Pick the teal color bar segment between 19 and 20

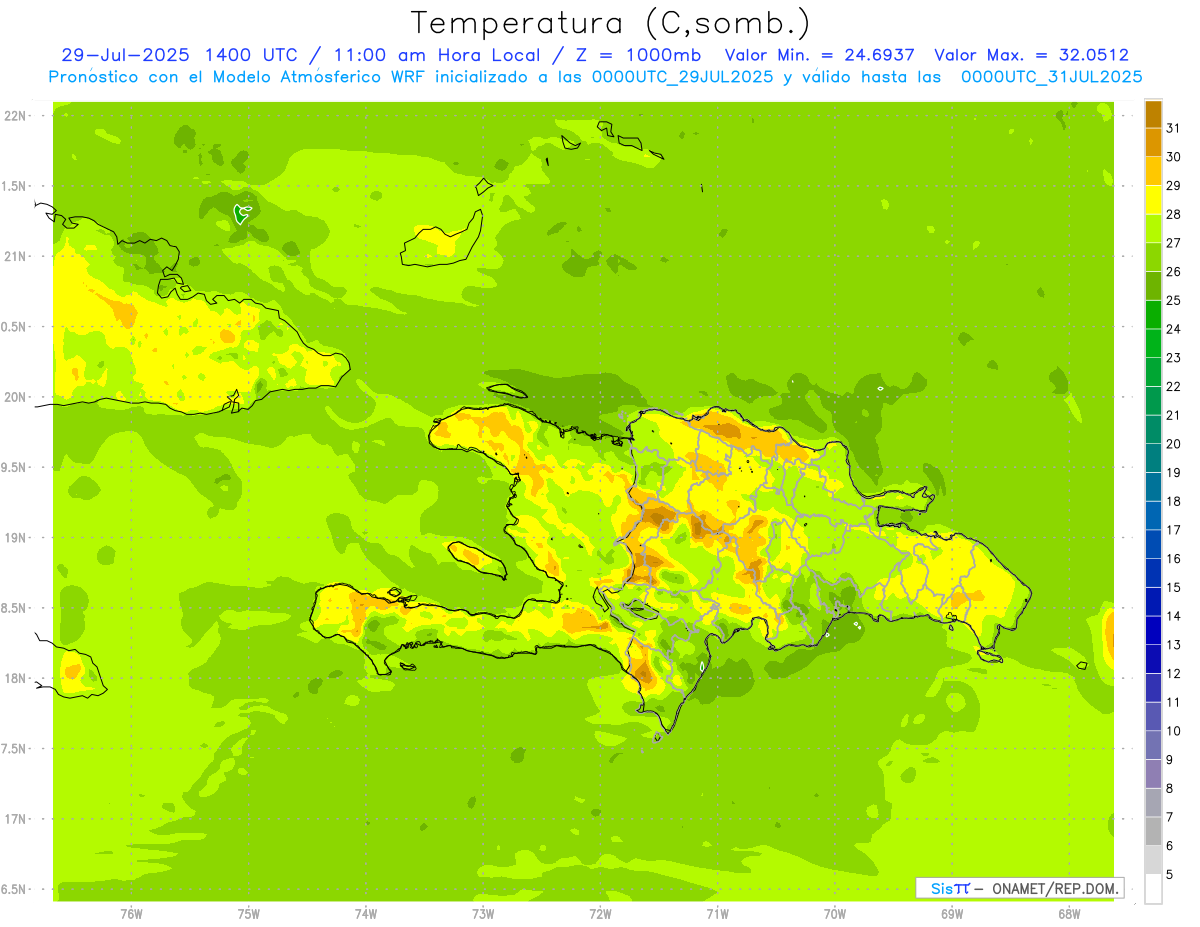tap(1153, 458)
